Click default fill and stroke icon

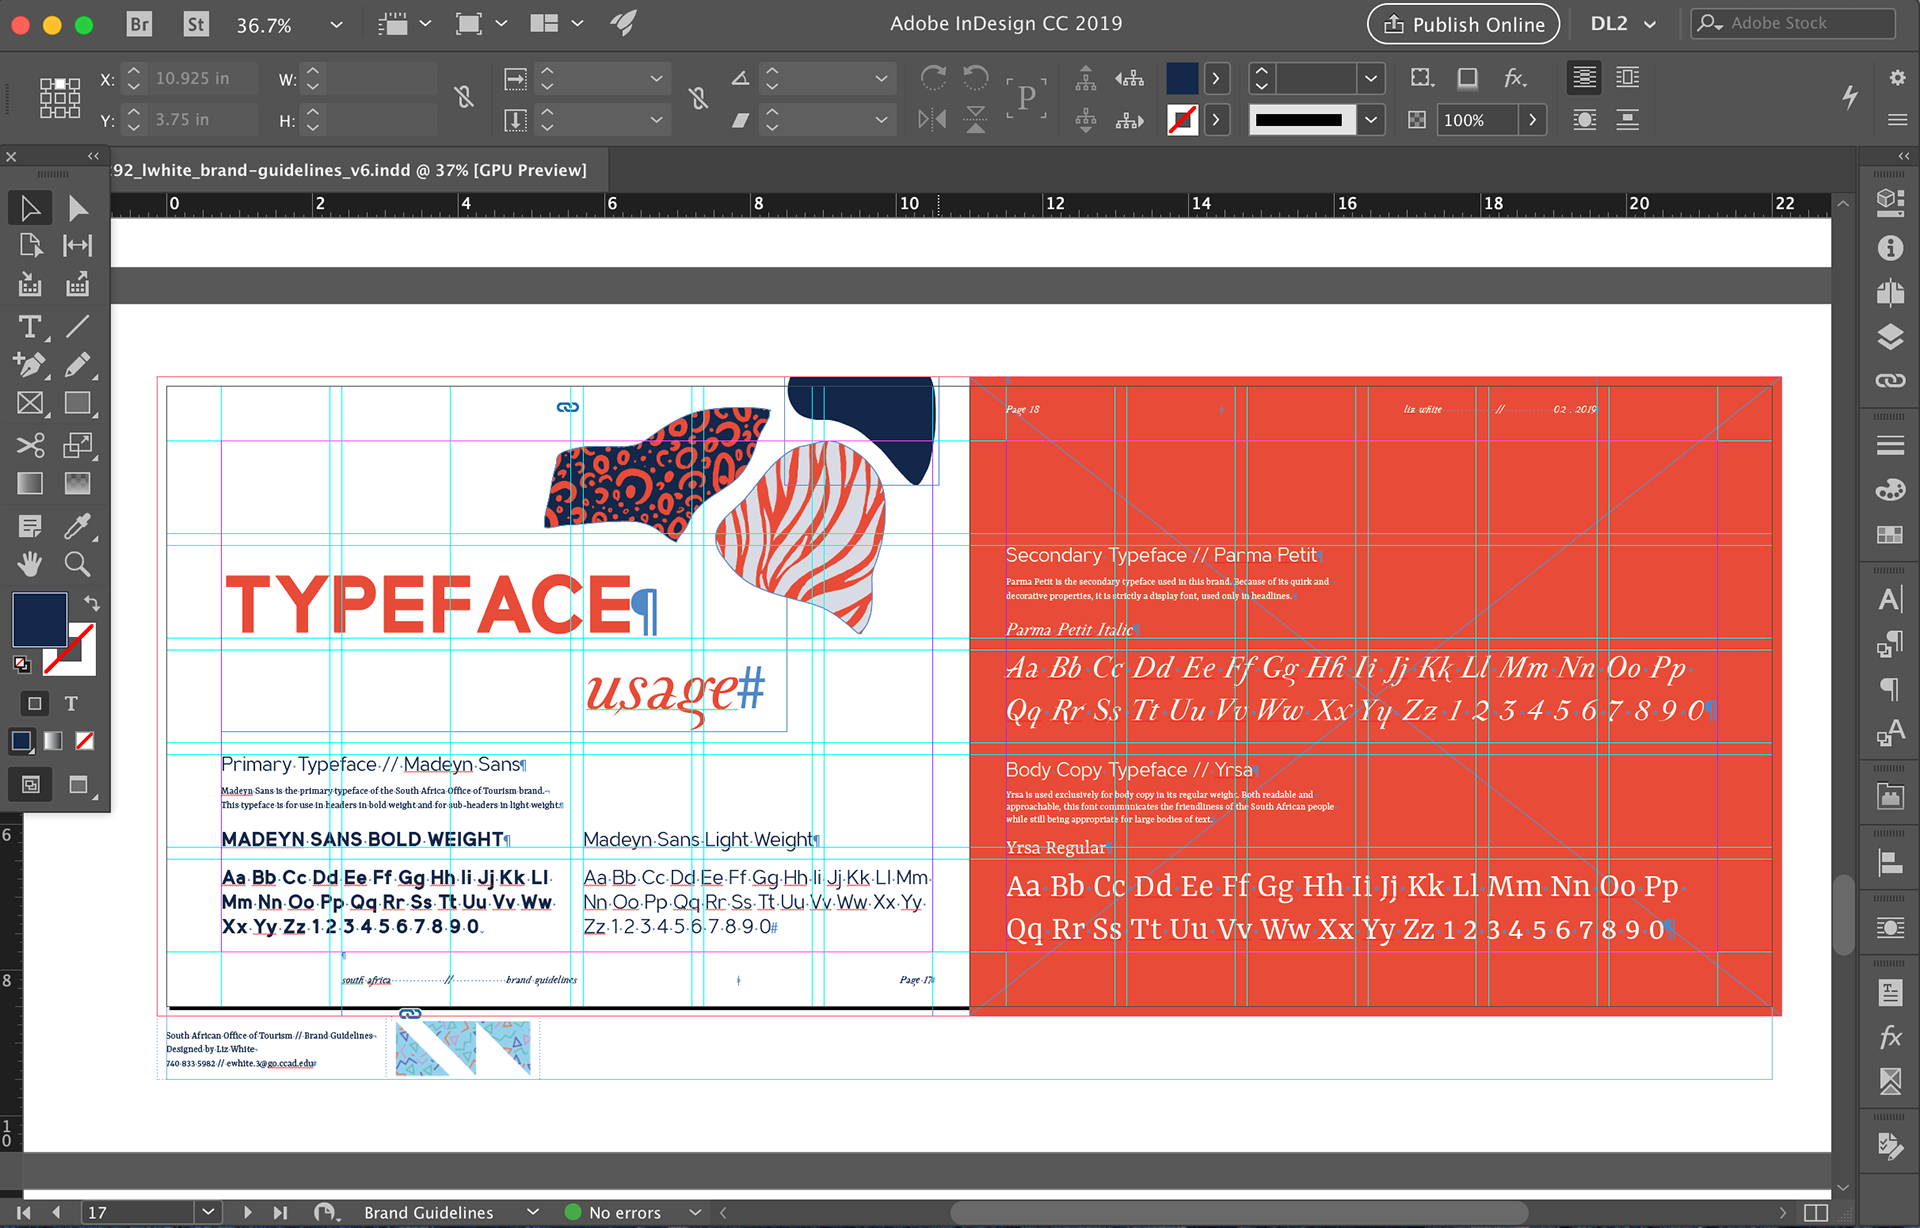pos(21,664)
